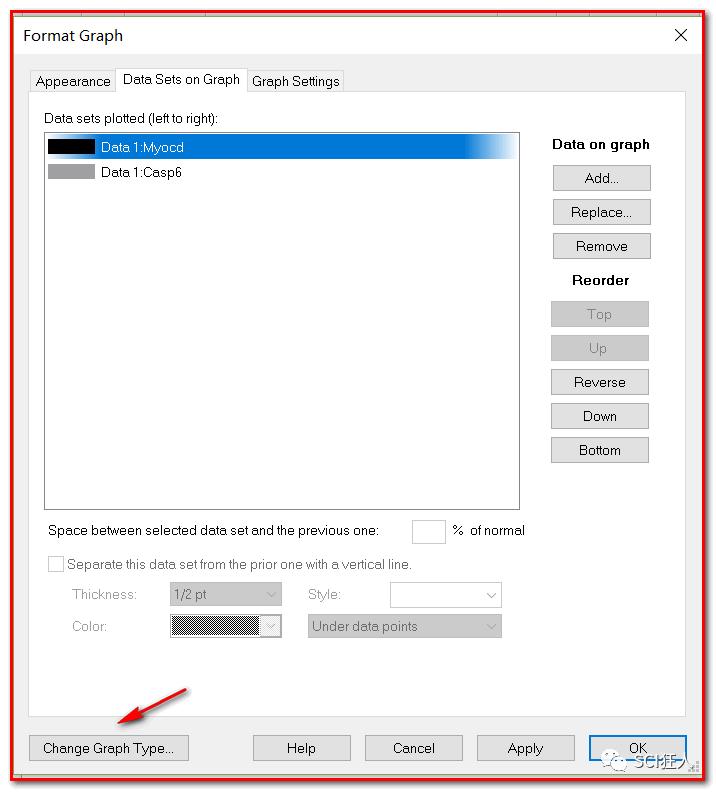This screenshot has width=716, height=792.
Task: Switch to the Appearance tab
Action: coord(73,81)
